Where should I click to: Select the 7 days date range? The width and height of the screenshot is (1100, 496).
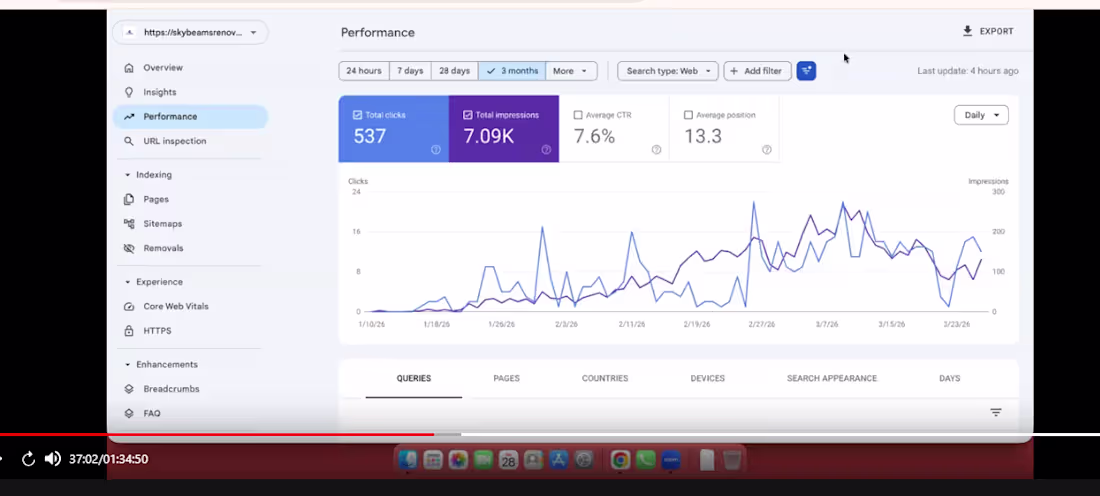click(410, 71)
